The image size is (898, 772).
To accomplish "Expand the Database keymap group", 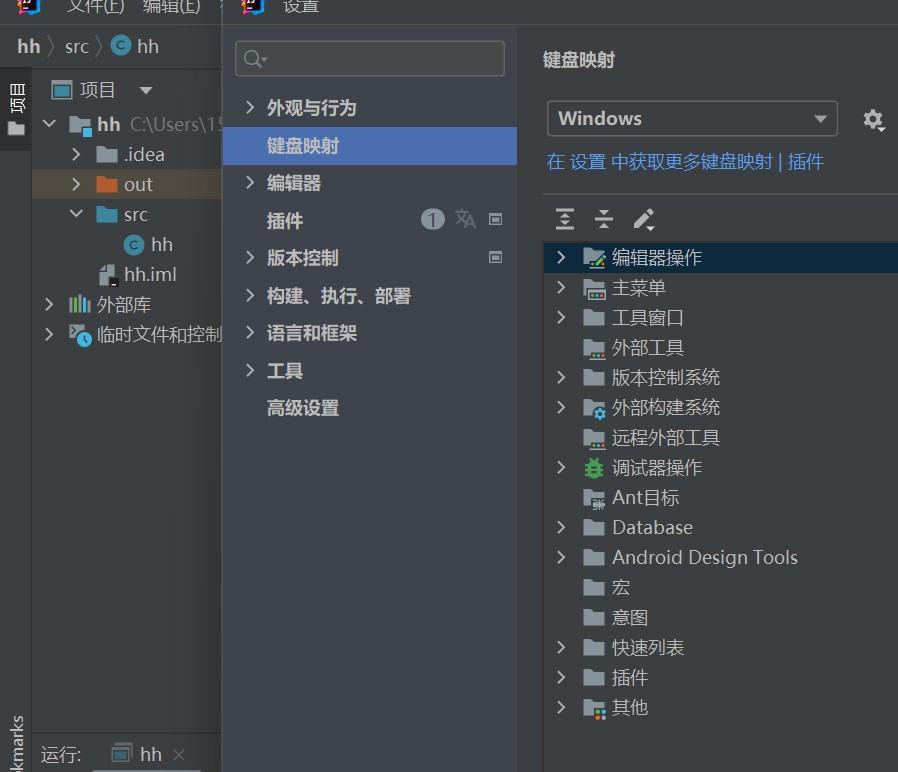I will tap(561, 527).
